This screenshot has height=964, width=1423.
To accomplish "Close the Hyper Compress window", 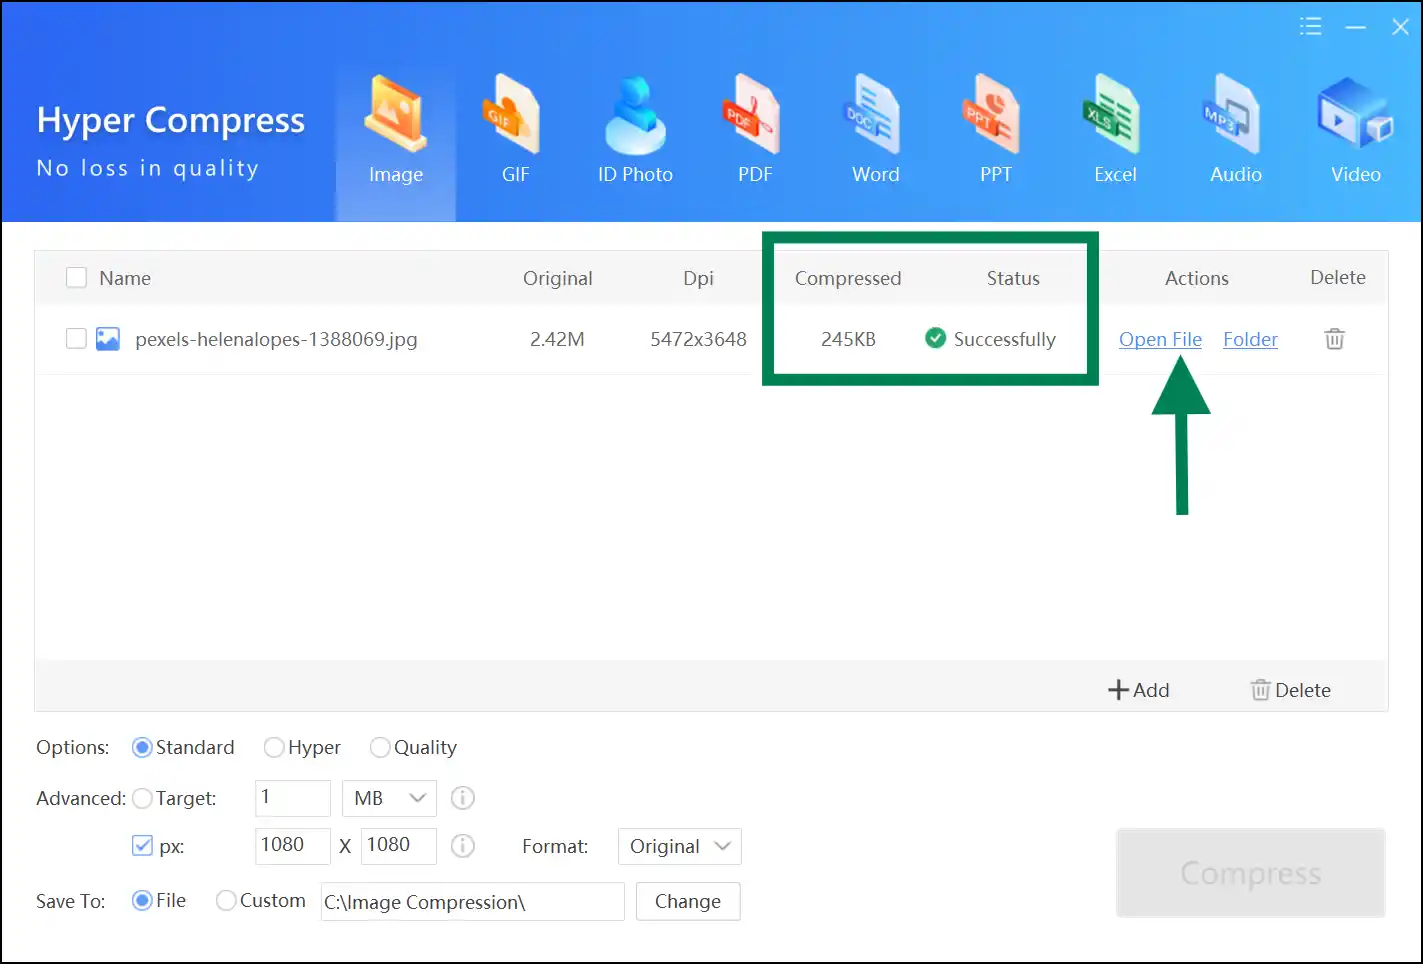I will click(1400, 27).
